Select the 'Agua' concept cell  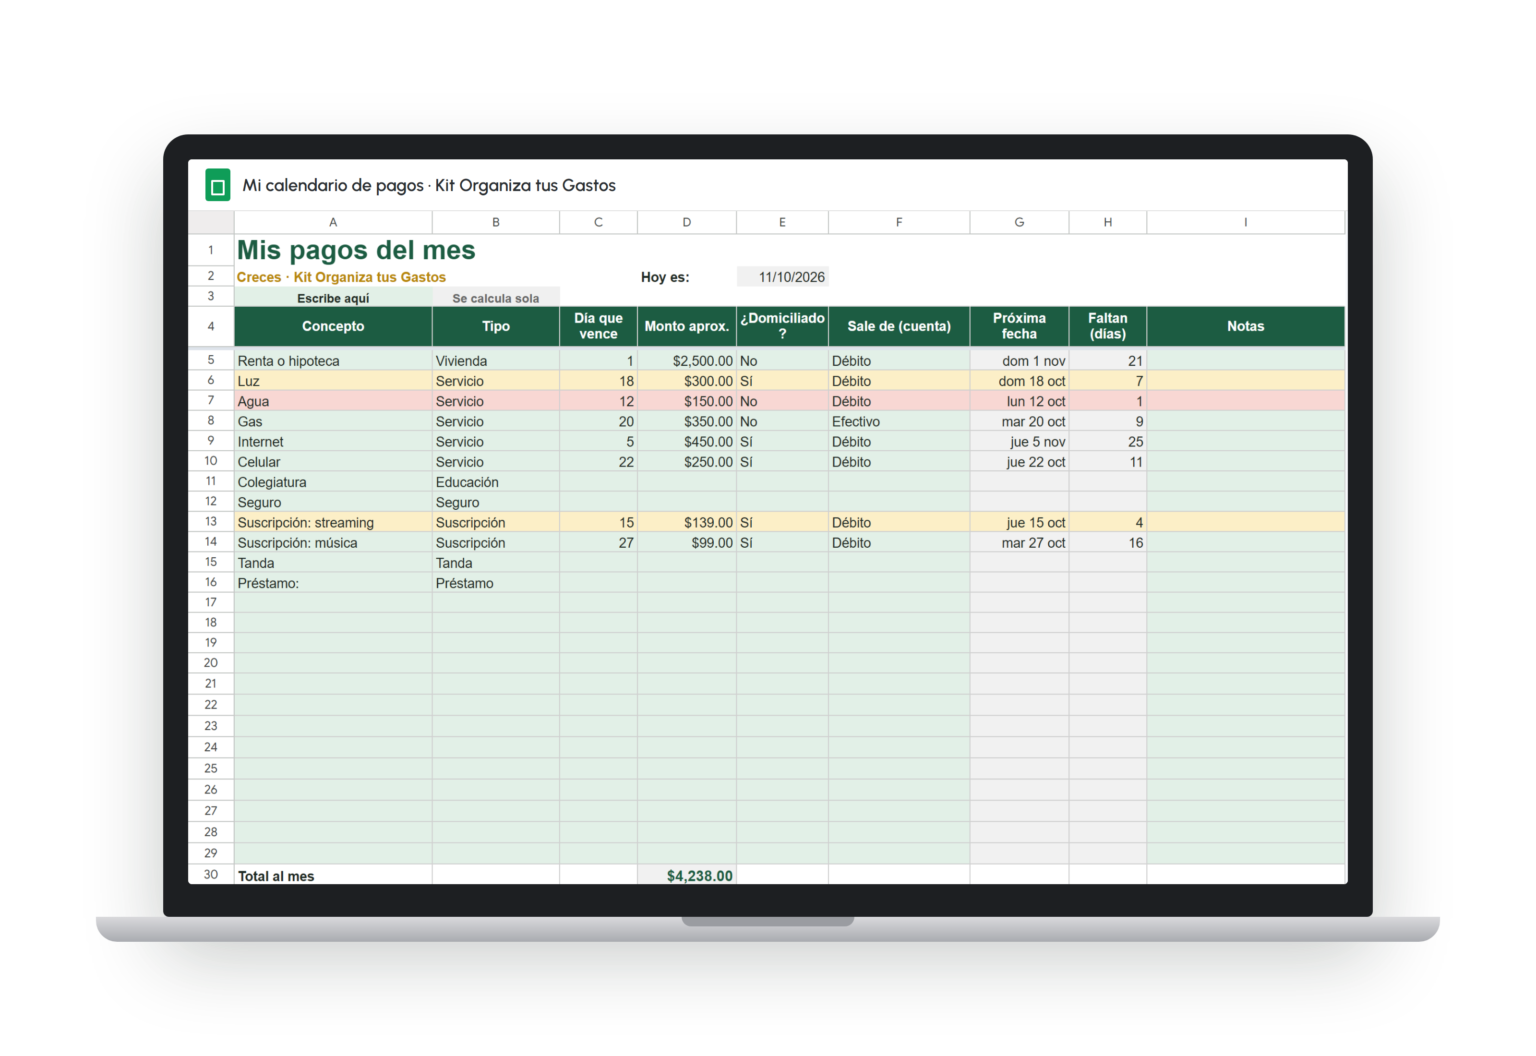[333, 401]
